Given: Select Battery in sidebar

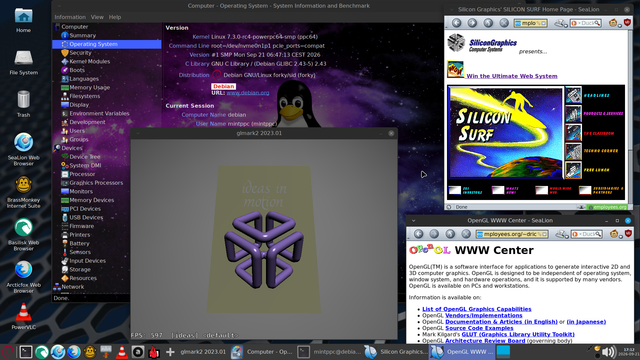Looking at the screenshot, I should (x=79, y=243).
